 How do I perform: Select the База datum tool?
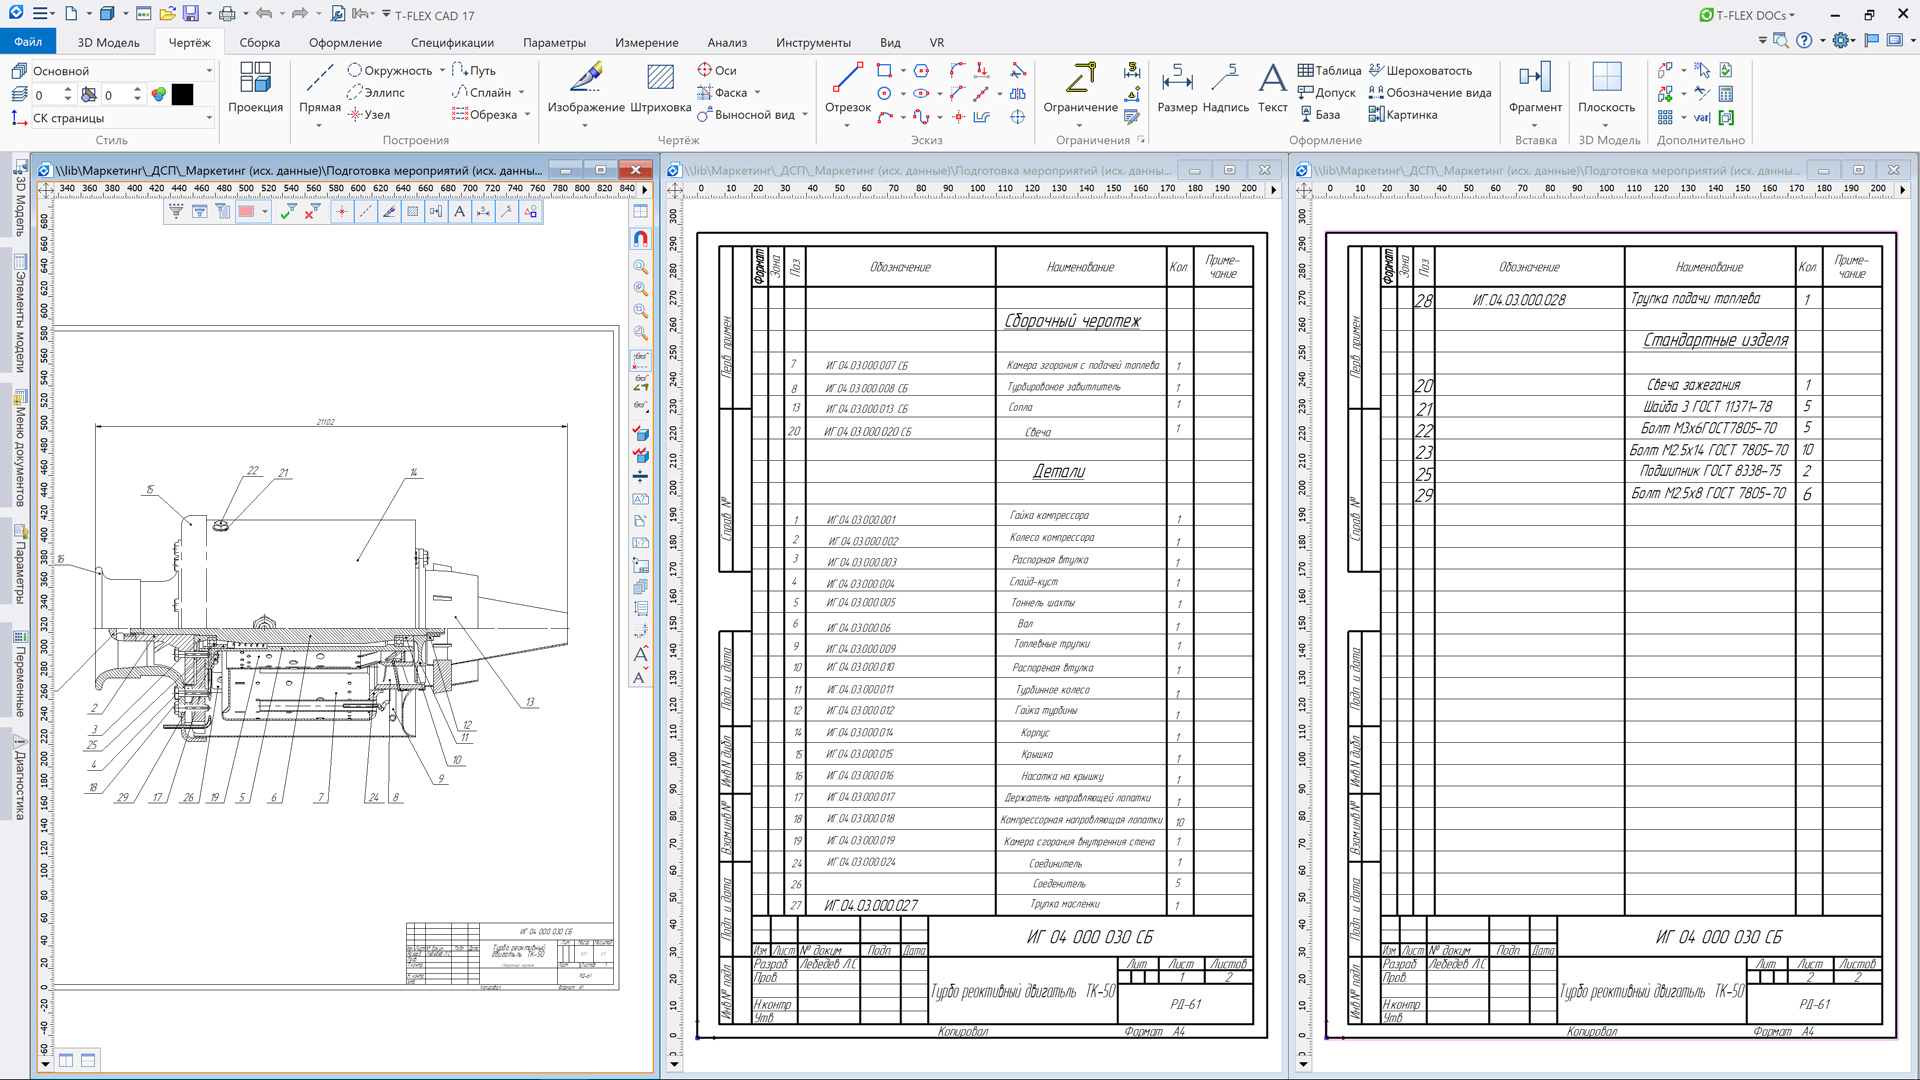1319,115
